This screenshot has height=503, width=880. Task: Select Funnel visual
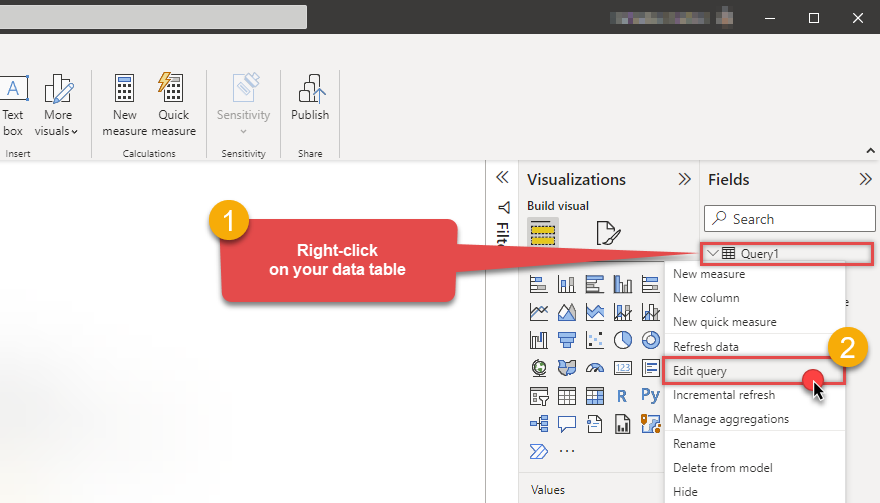pos(567,340)
